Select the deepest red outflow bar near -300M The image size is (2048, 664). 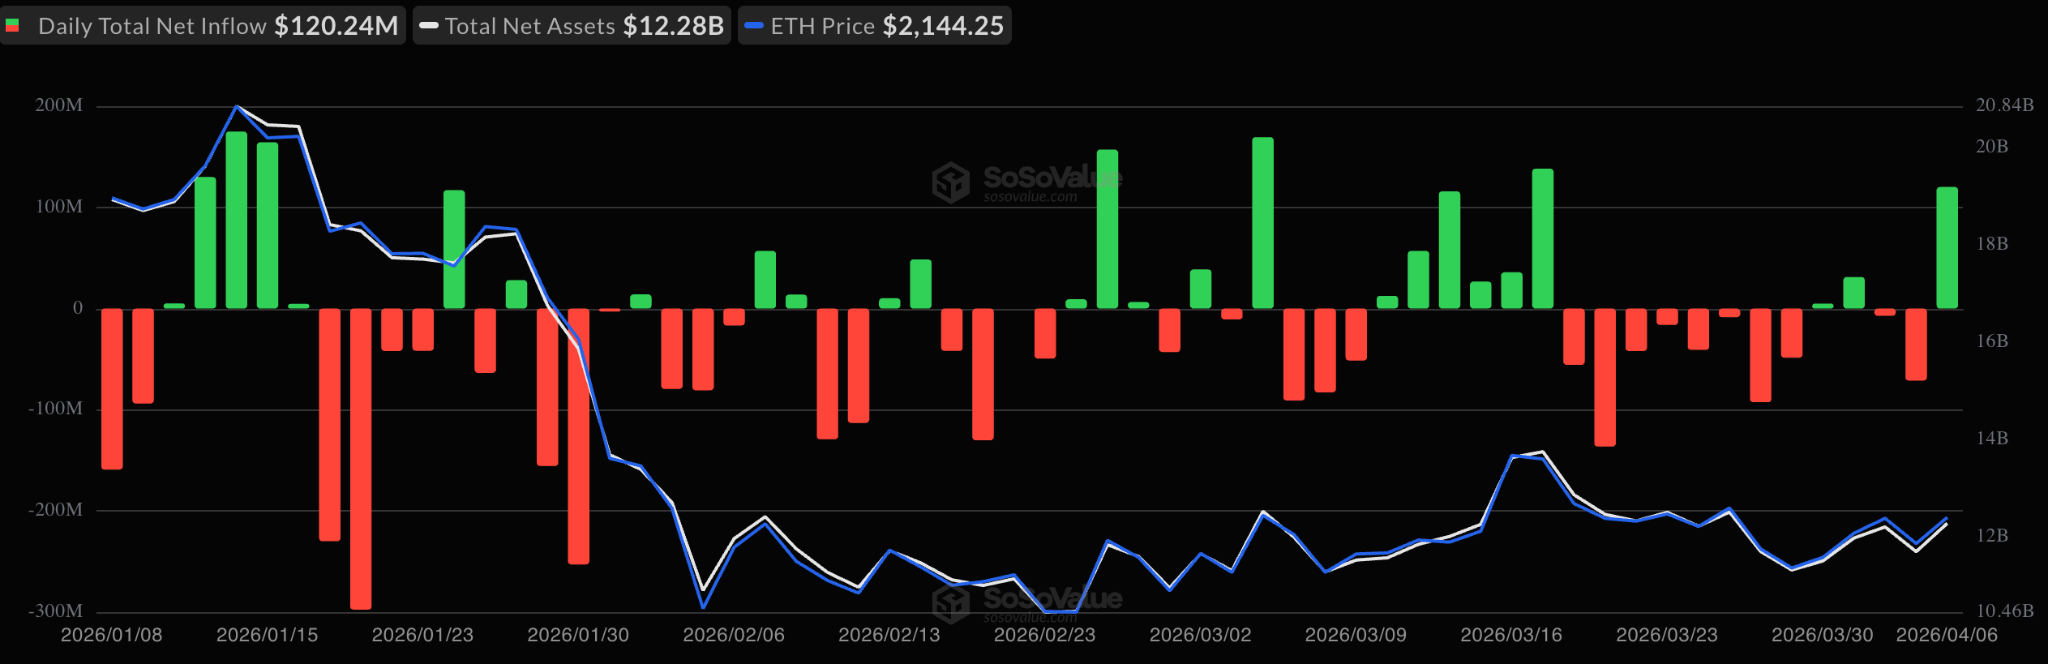(360, 458)
